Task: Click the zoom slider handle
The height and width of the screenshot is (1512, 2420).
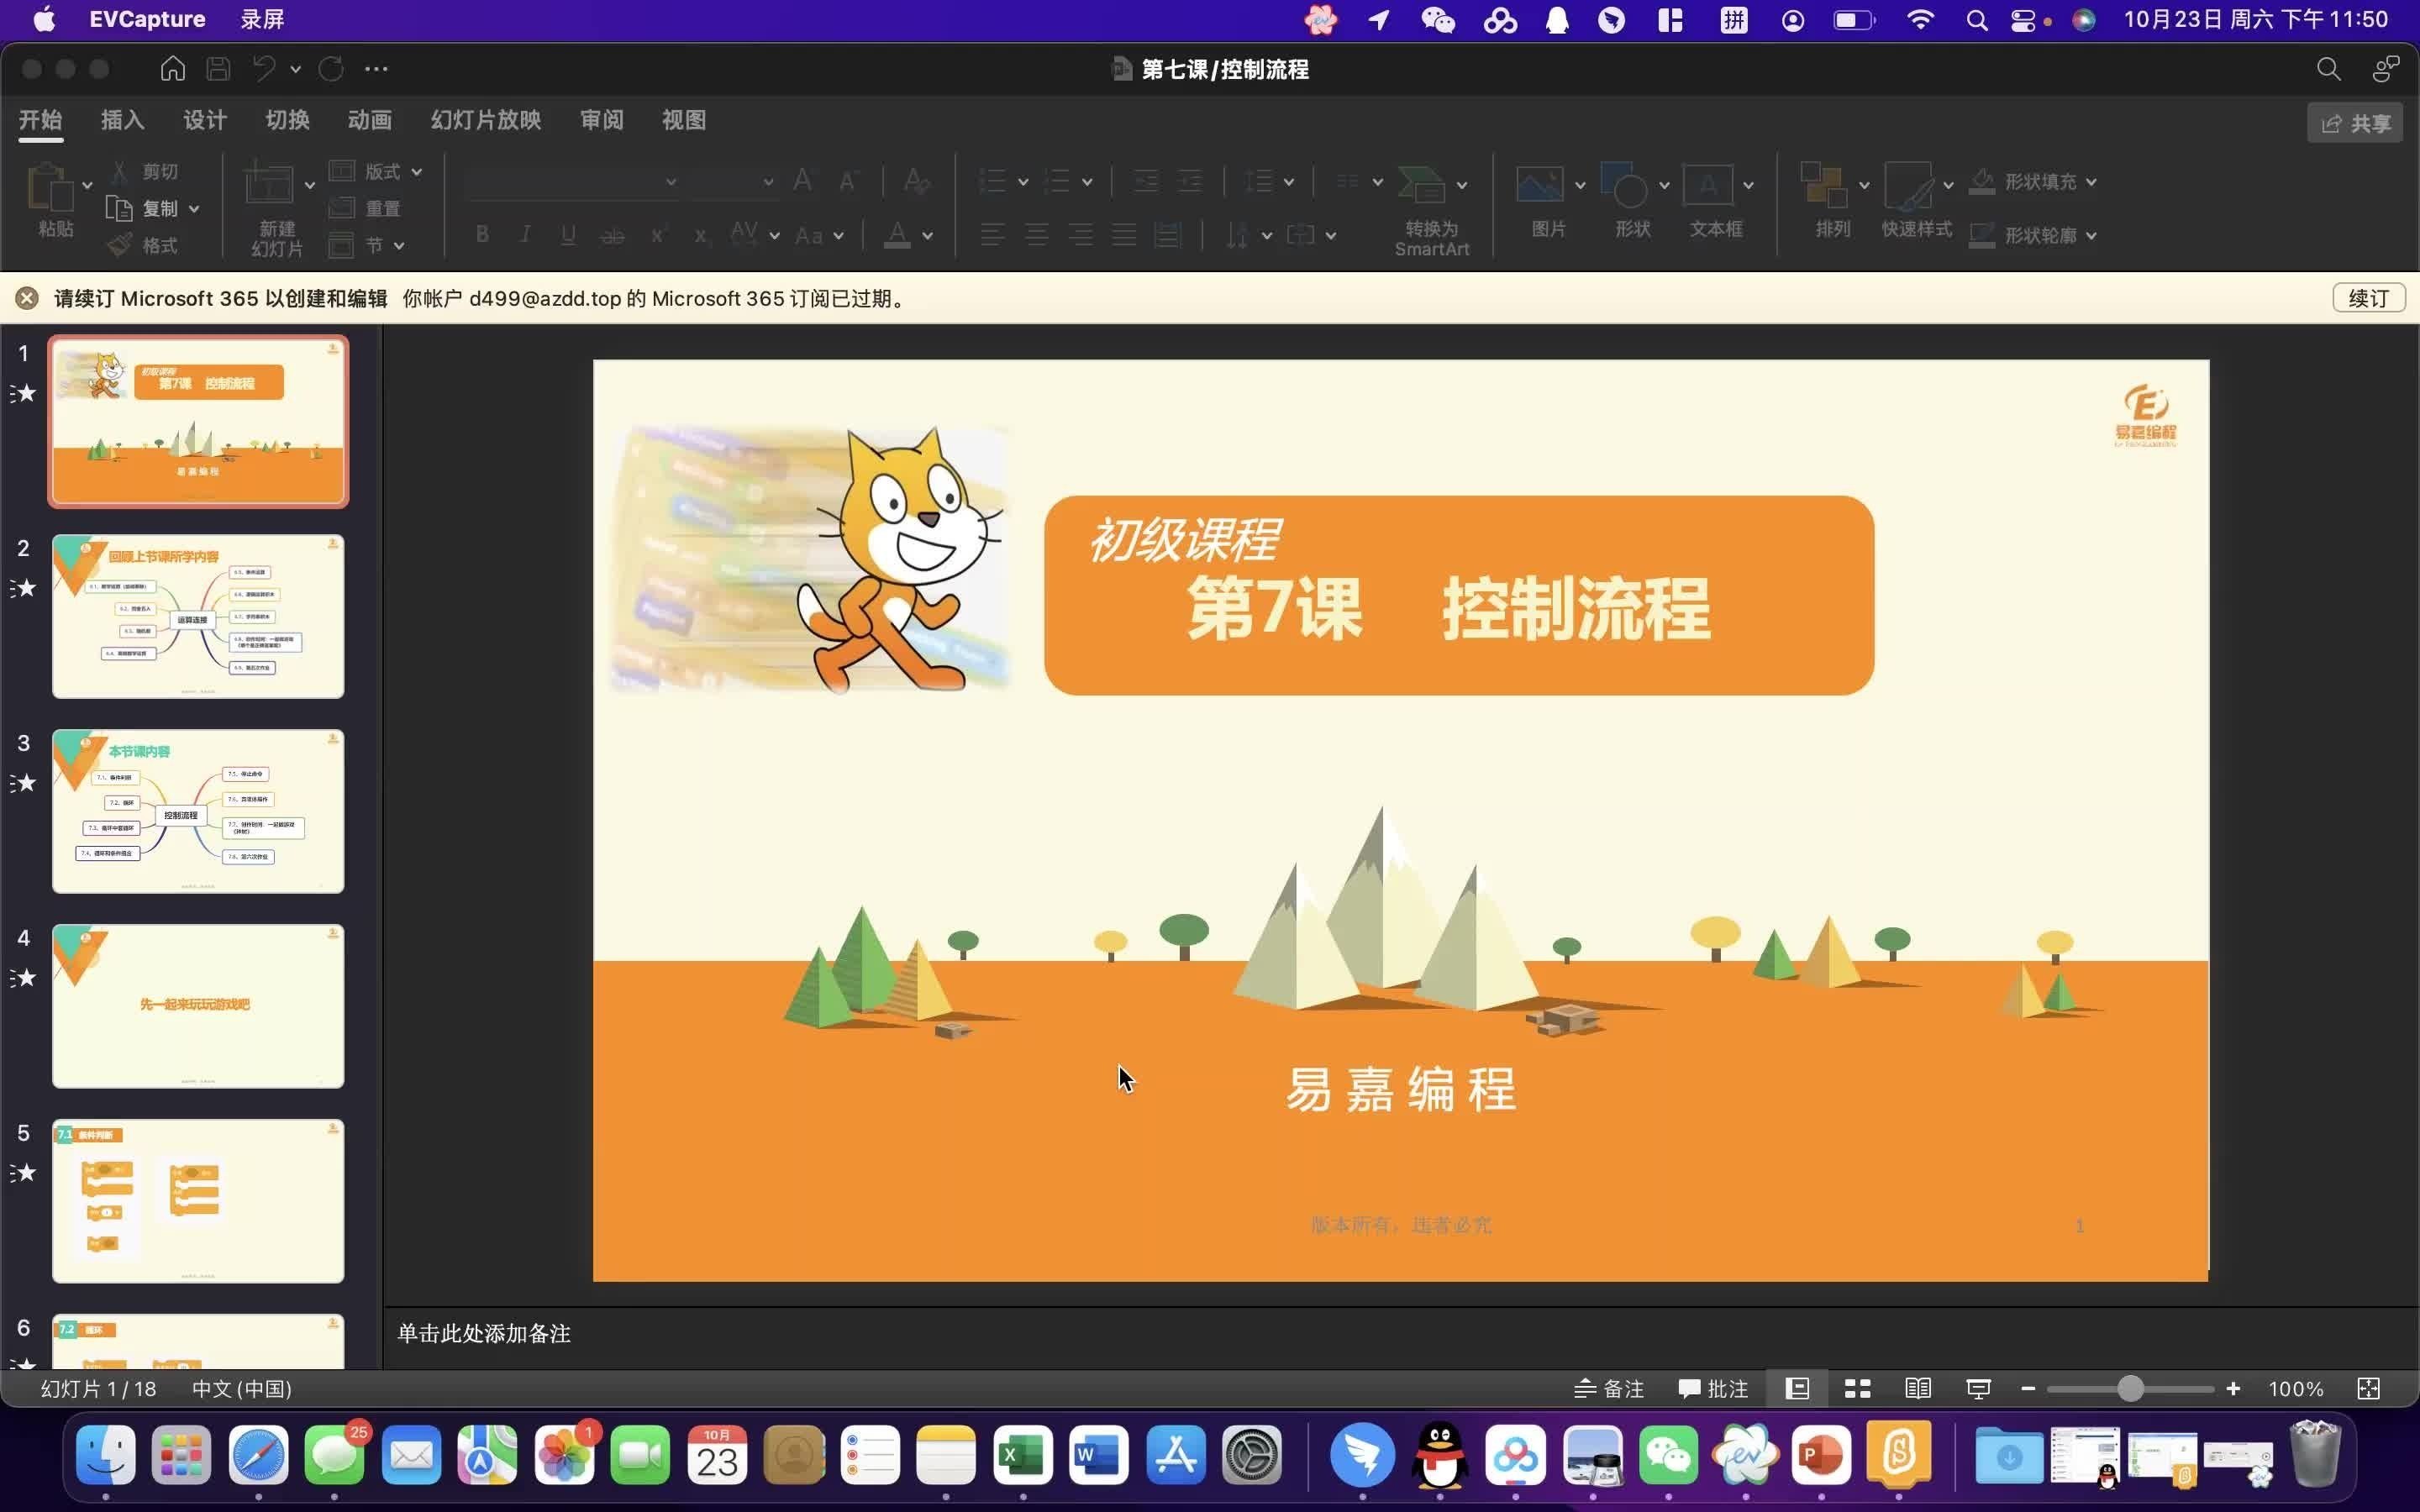Action: click(2130, 1388)
